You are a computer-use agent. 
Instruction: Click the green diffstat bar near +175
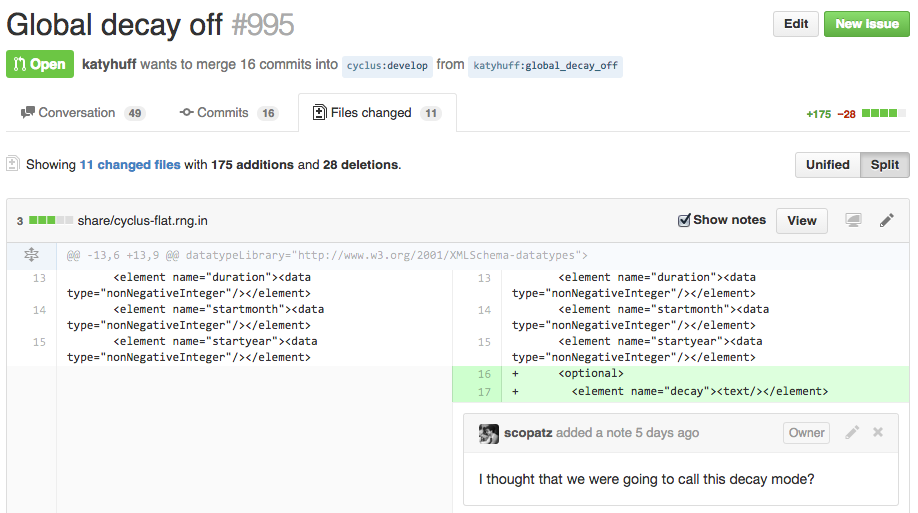pyautogui.click(x=883, y=113)
